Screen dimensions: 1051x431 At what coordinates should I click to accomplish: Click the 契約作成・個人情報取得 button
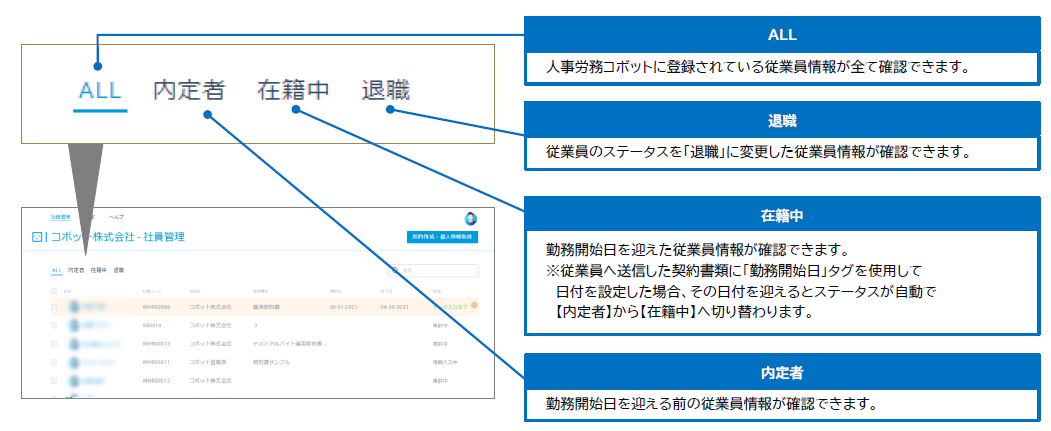pos(442,237)
